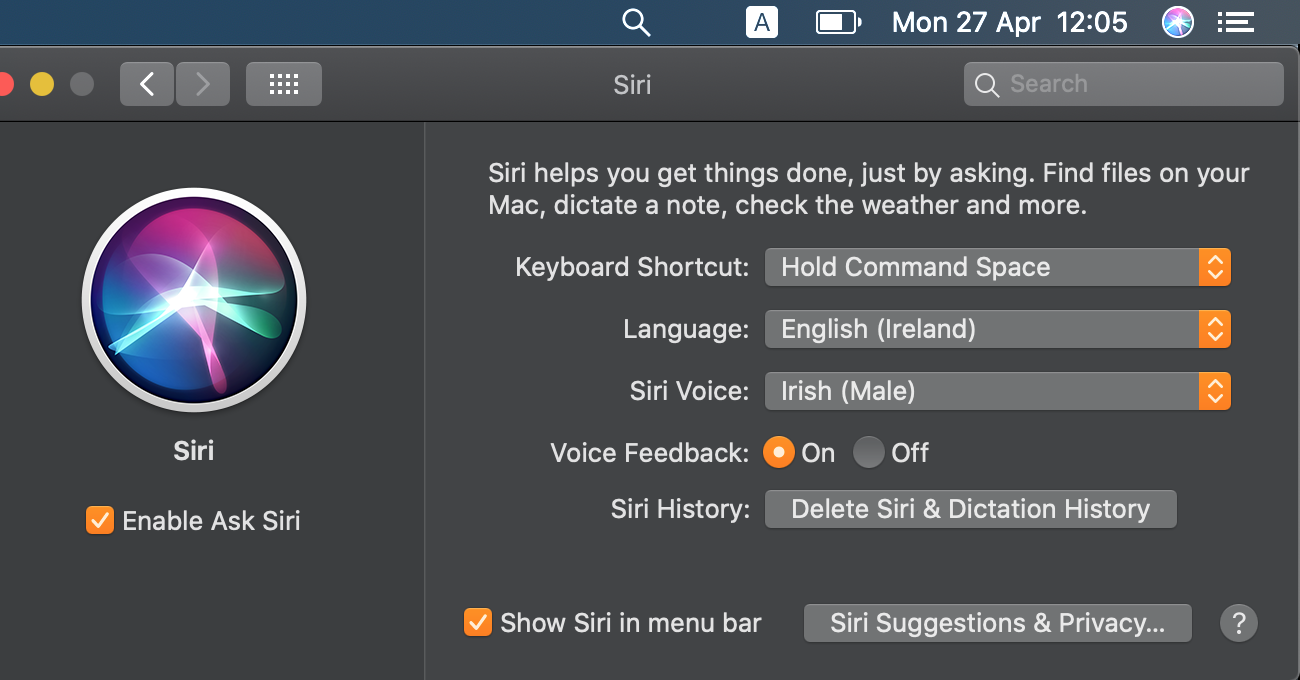
Task: Focus the Search field in toolbar
Action: (1123, 84)
